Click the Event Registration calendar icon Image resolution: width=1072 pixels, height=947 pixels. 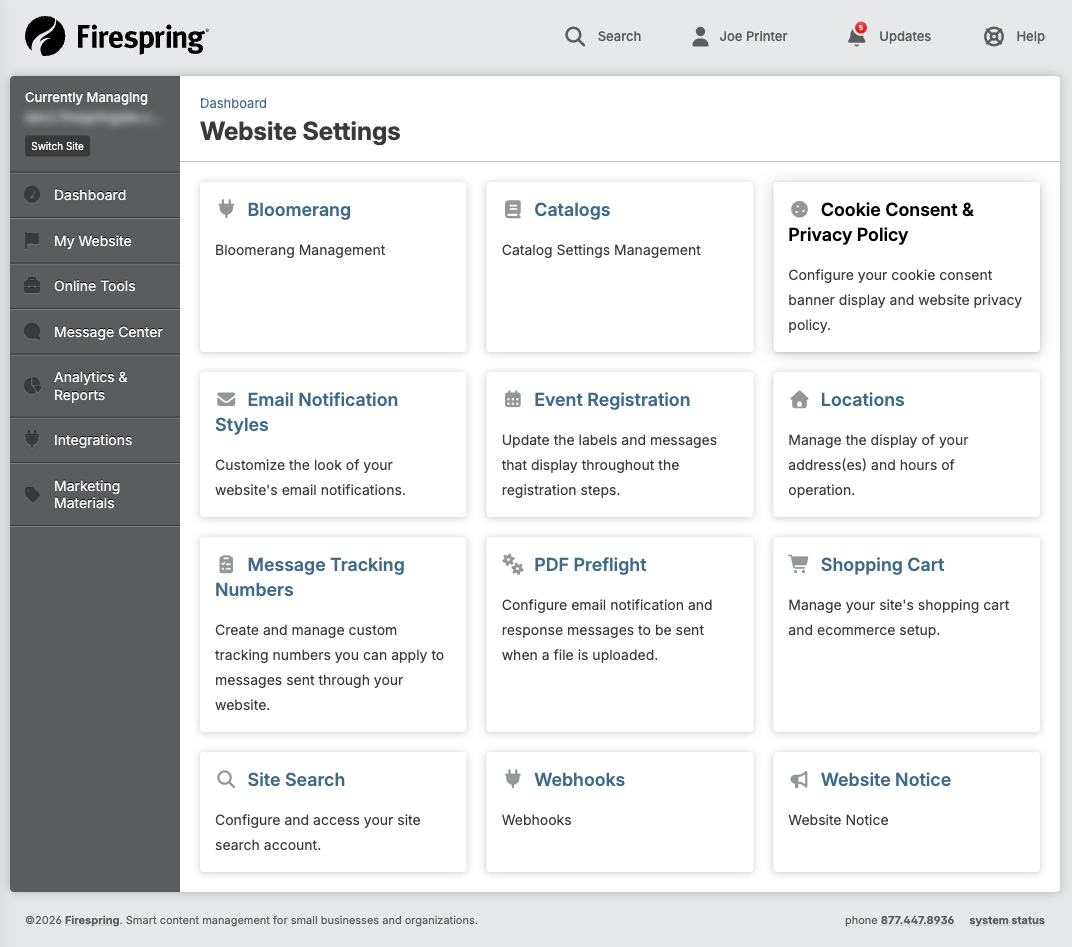click(x=513, y=399)
